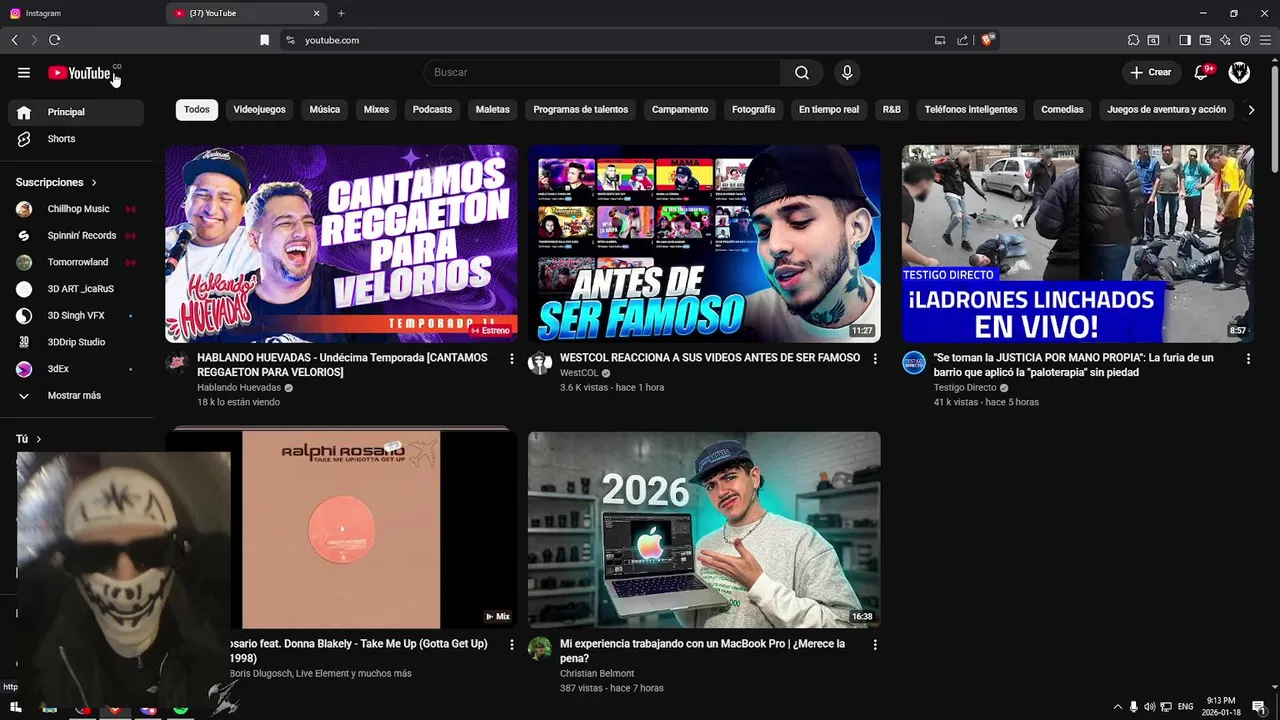Select the Teléfonos inteligentes chip
This screenshot has height=720, width=1280.
click(x=971, y=110)
